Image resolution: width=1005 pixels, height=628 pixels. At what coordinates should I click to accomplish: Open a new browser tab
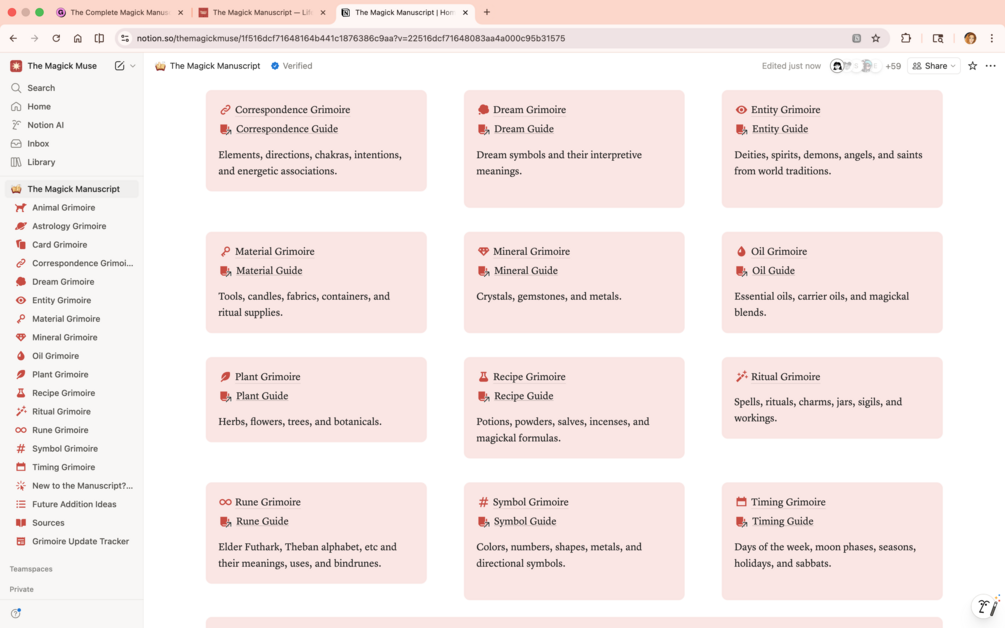pos(486,12)
